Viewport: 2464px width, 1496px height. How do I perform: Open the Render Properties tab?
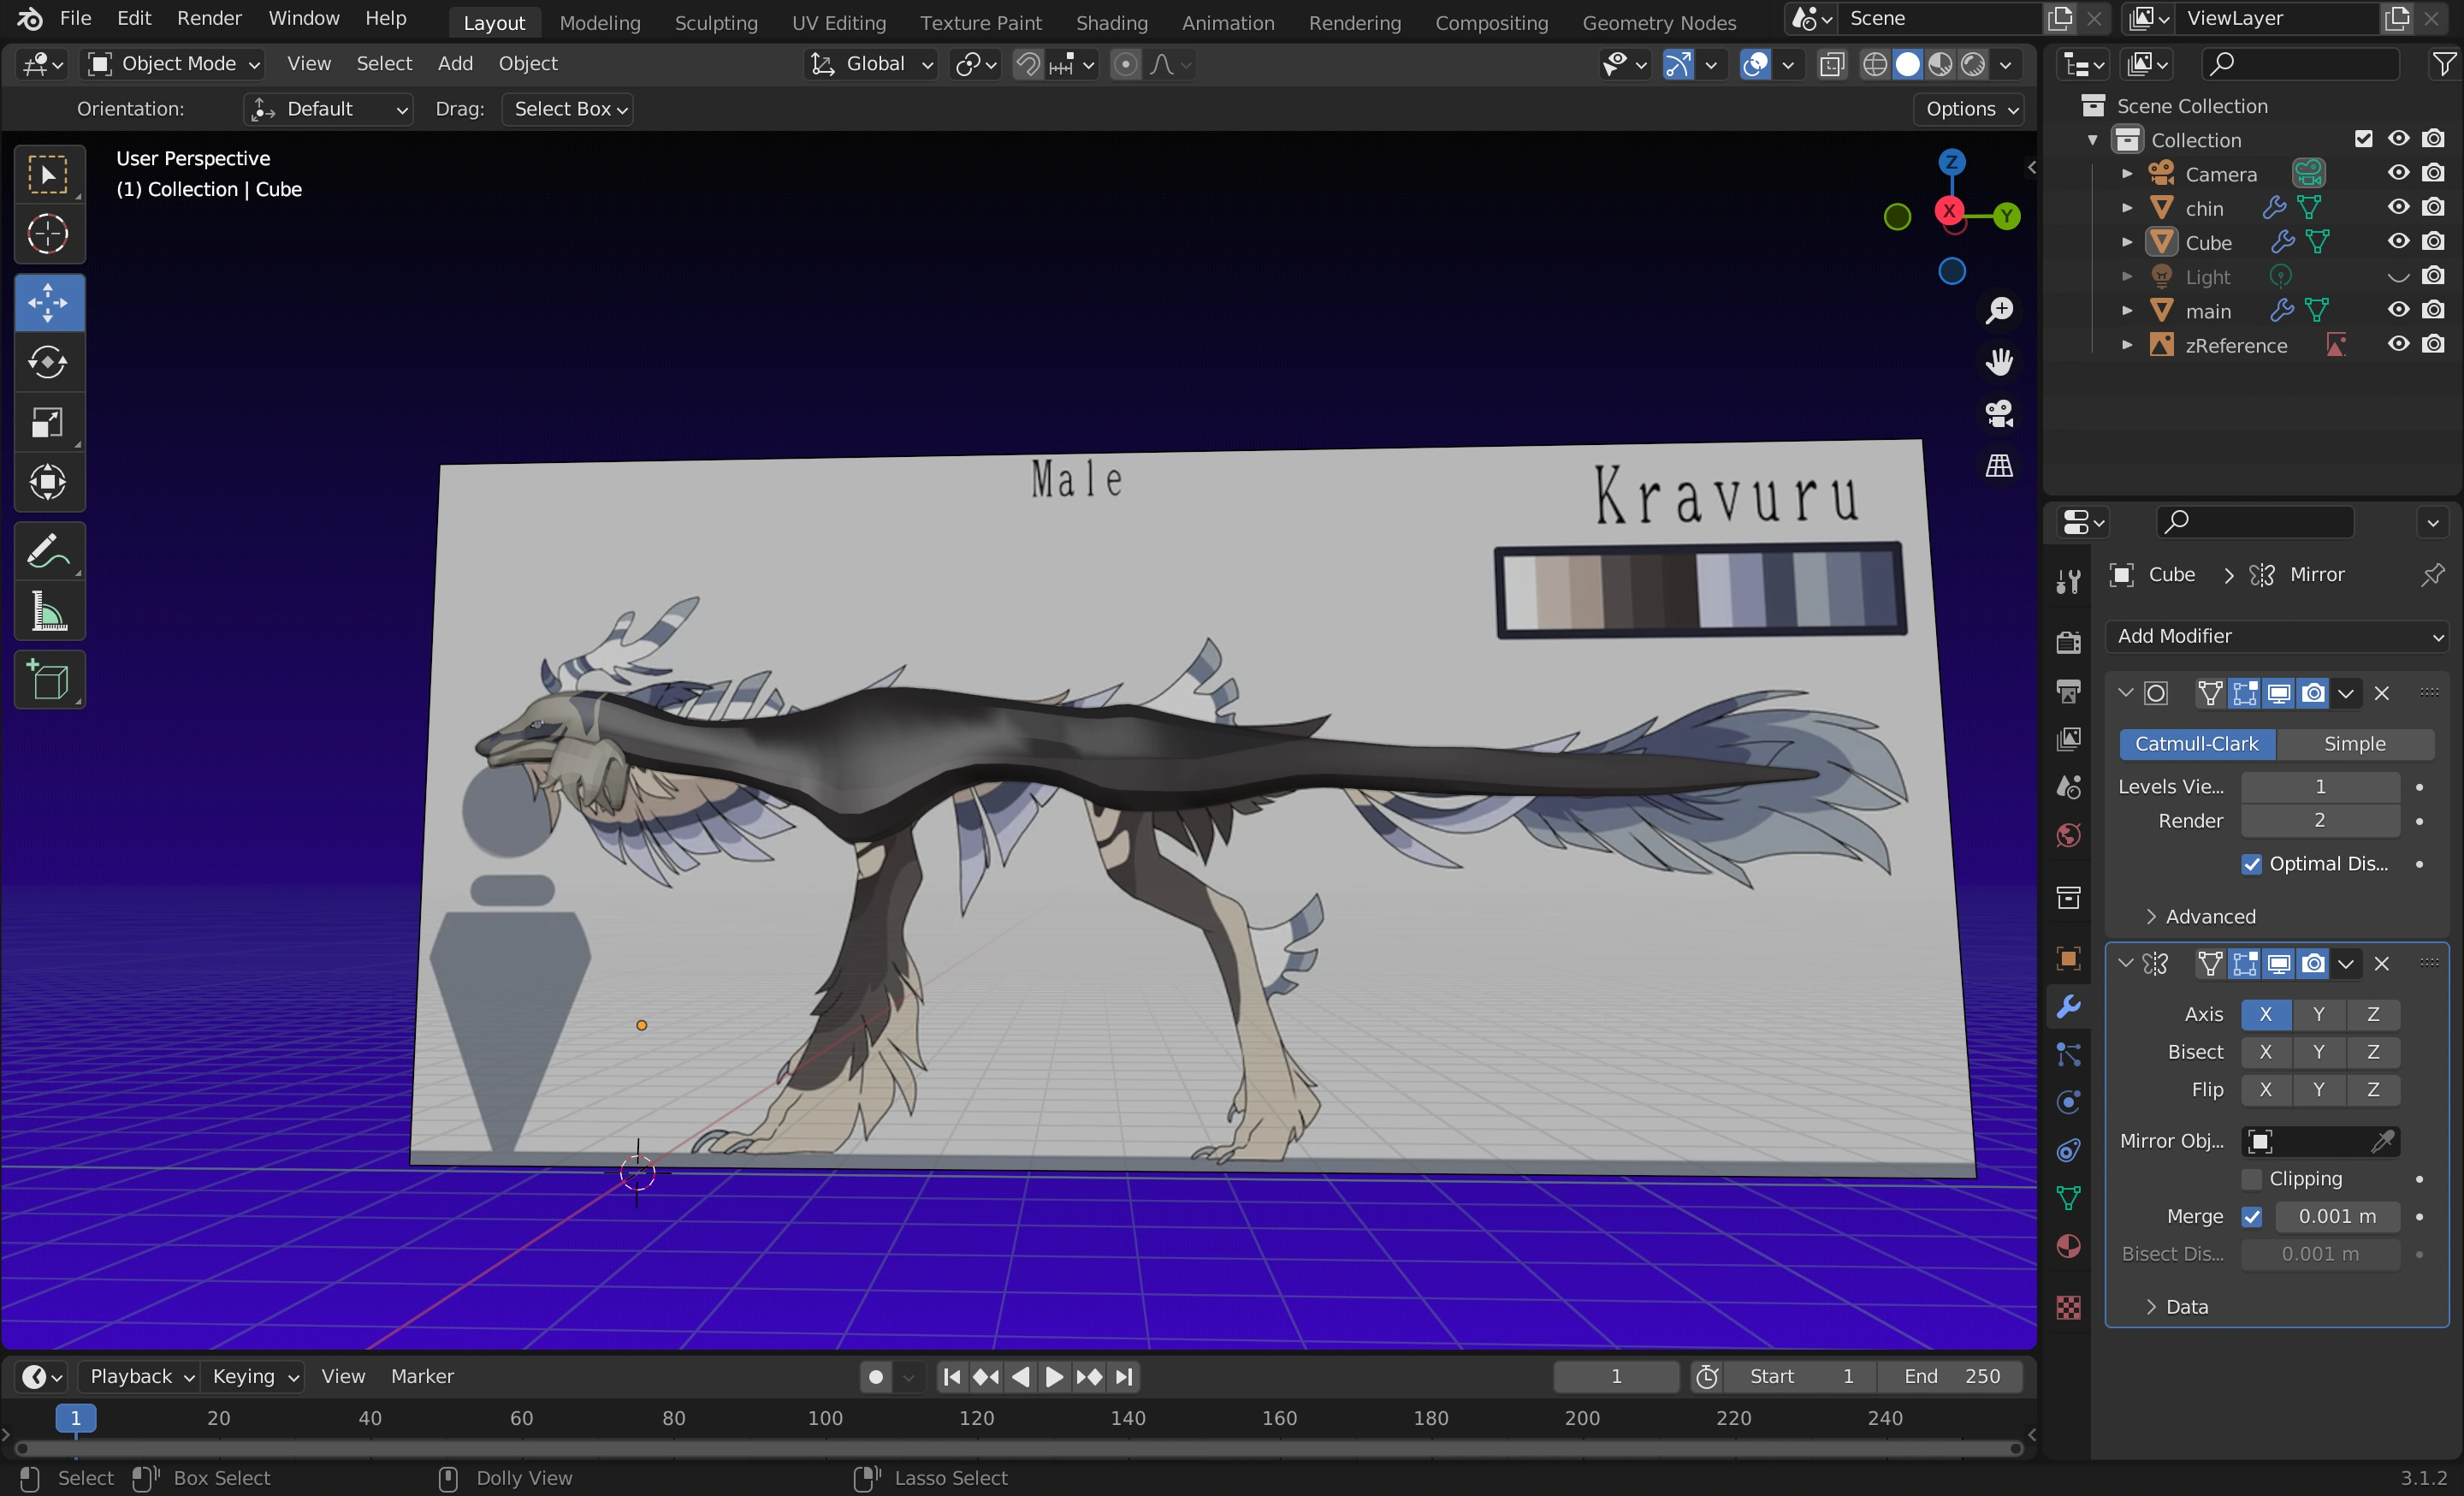[2068, 642]
